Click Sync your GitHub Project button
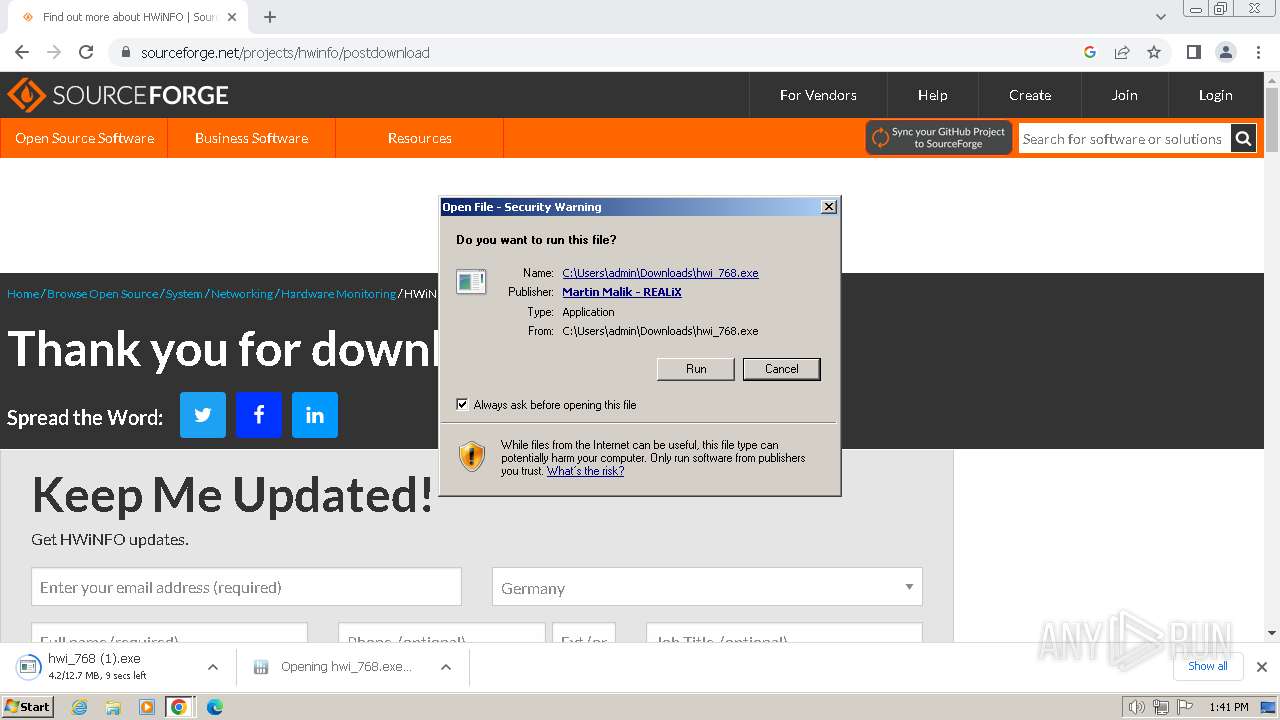This screenshot has width=1280, height=720. coord(939,138)
